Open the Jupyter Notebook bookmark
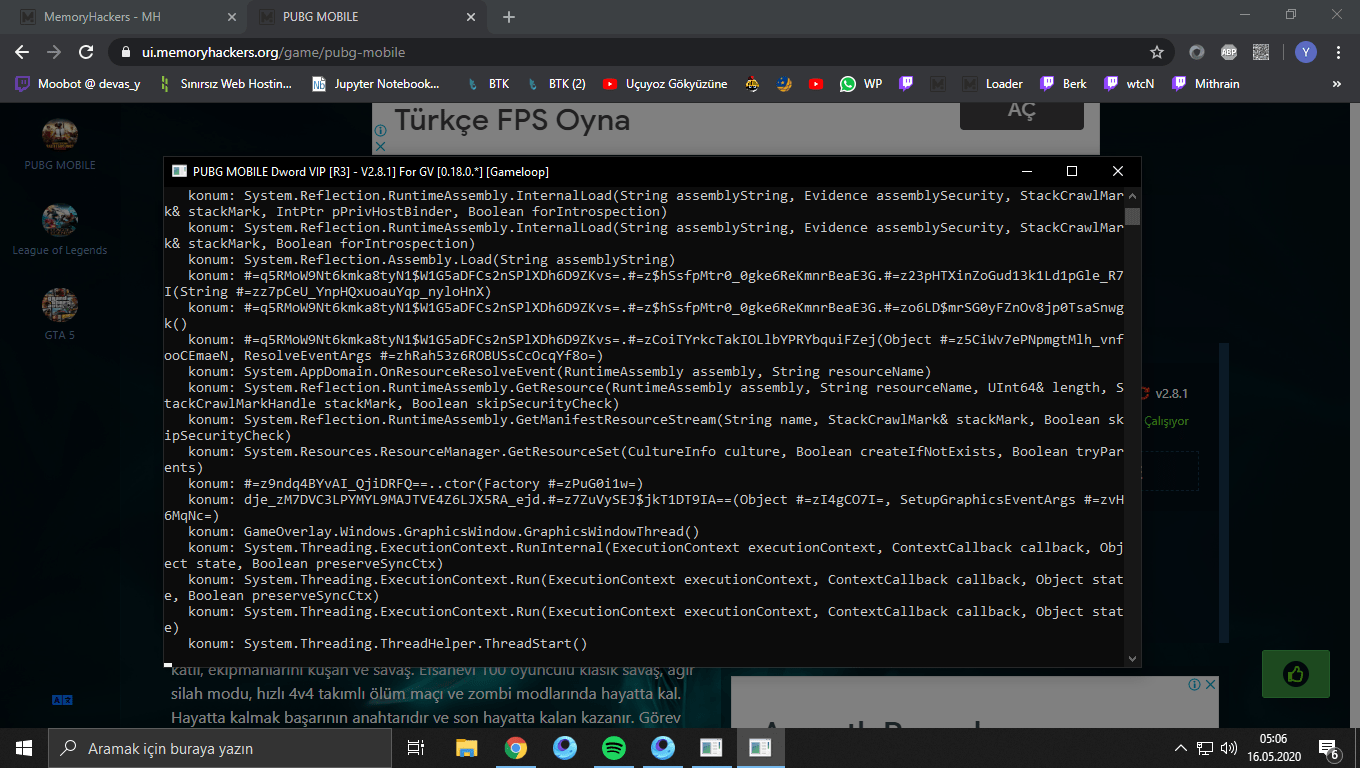 click(376, 84)
